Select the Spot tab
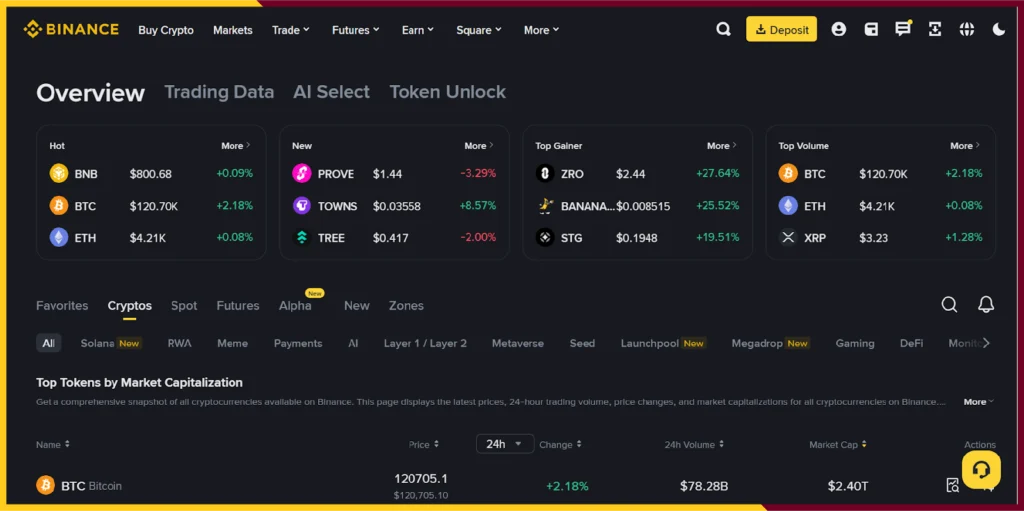This screenshot has width=1024, height=511. [x=184, y=305]
